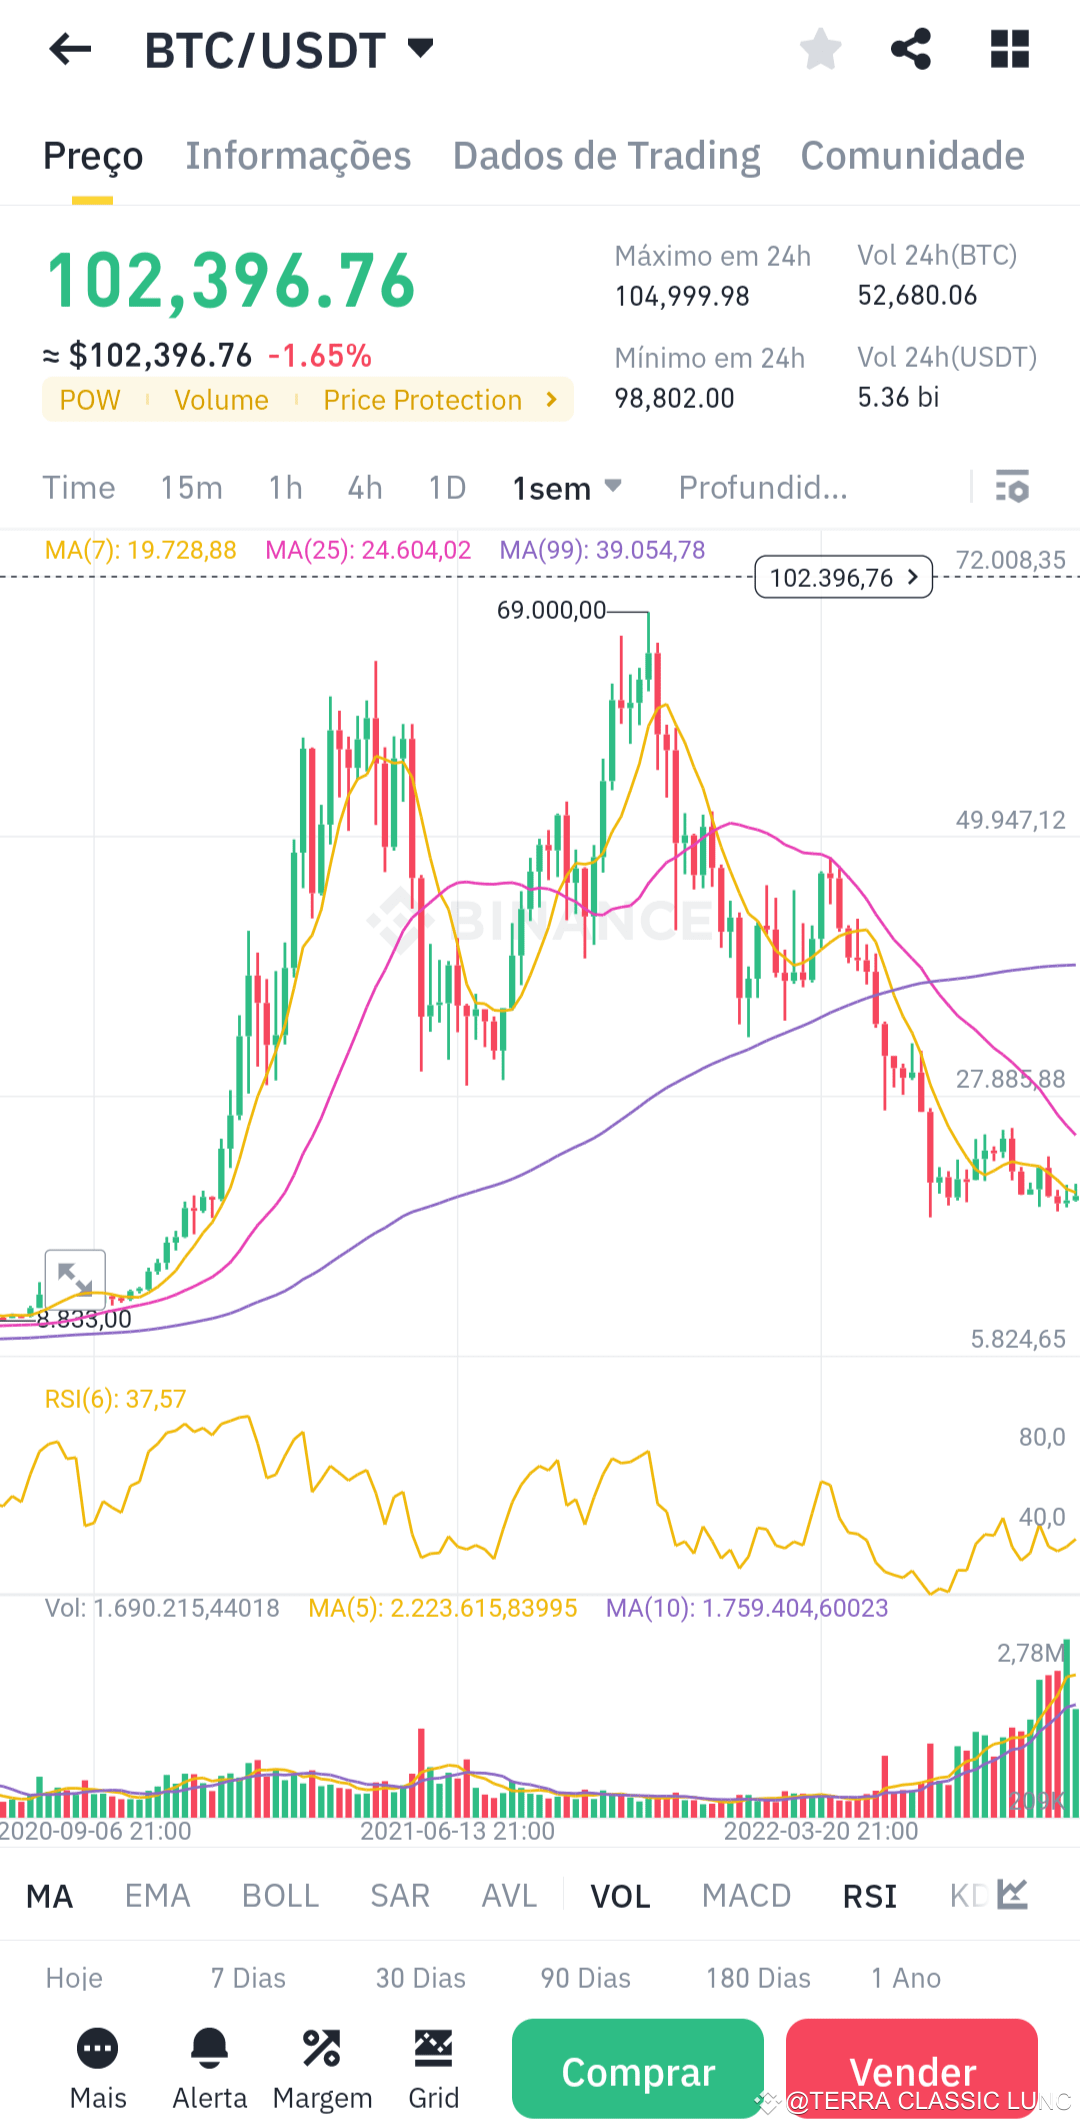1080x2124 pixels.
Task: Open Price Protection tag
Action: click(x=422, y=400)
